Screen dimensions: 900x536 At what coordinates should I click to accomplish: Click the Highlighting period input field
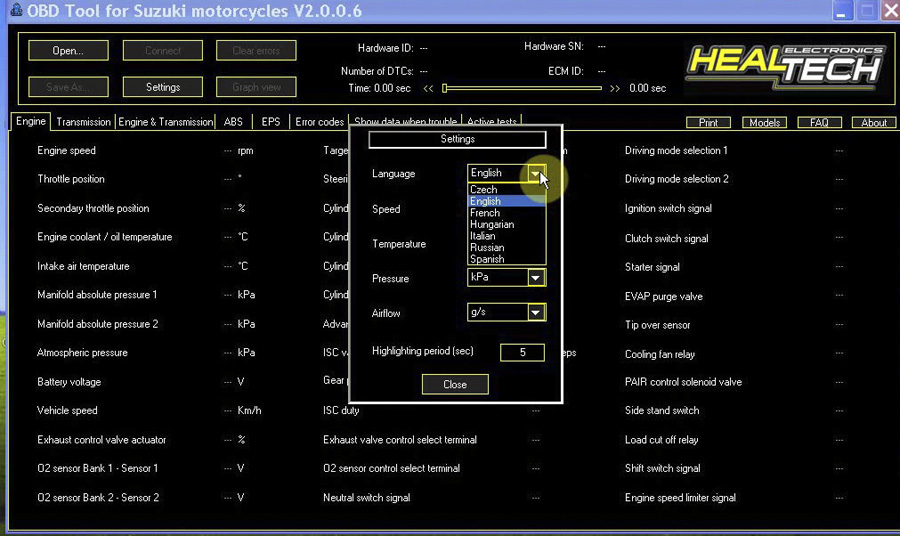coord(522,352)
